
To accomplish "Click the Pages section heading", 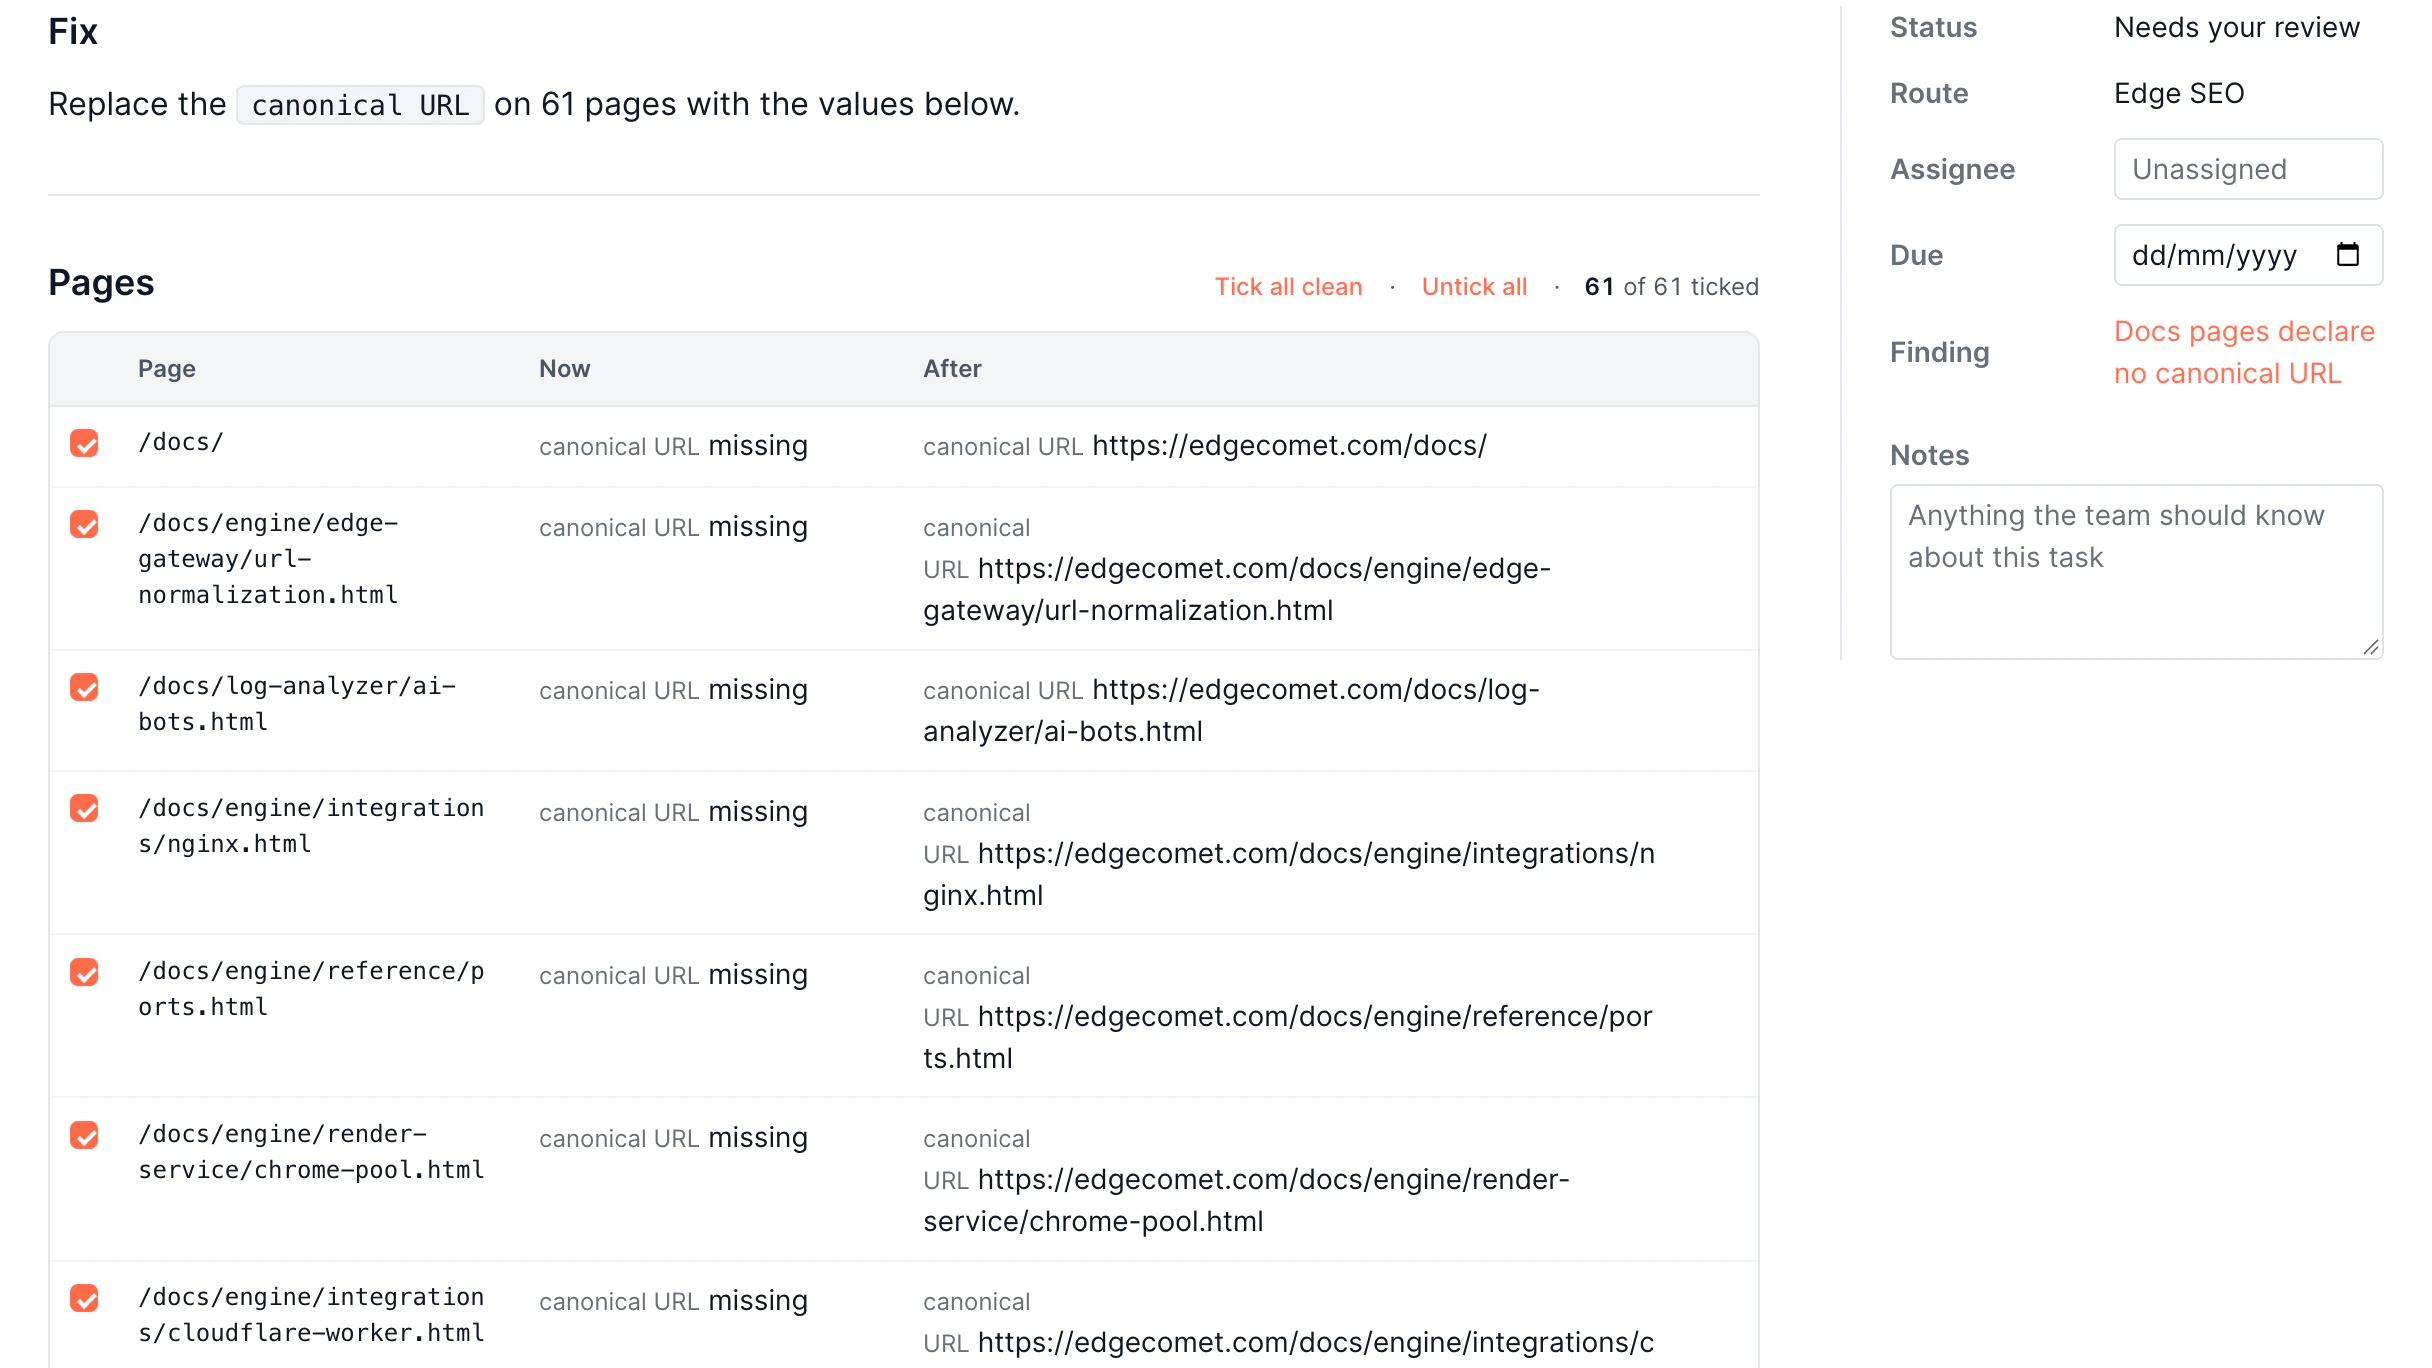I will click(x=101, y=283).
